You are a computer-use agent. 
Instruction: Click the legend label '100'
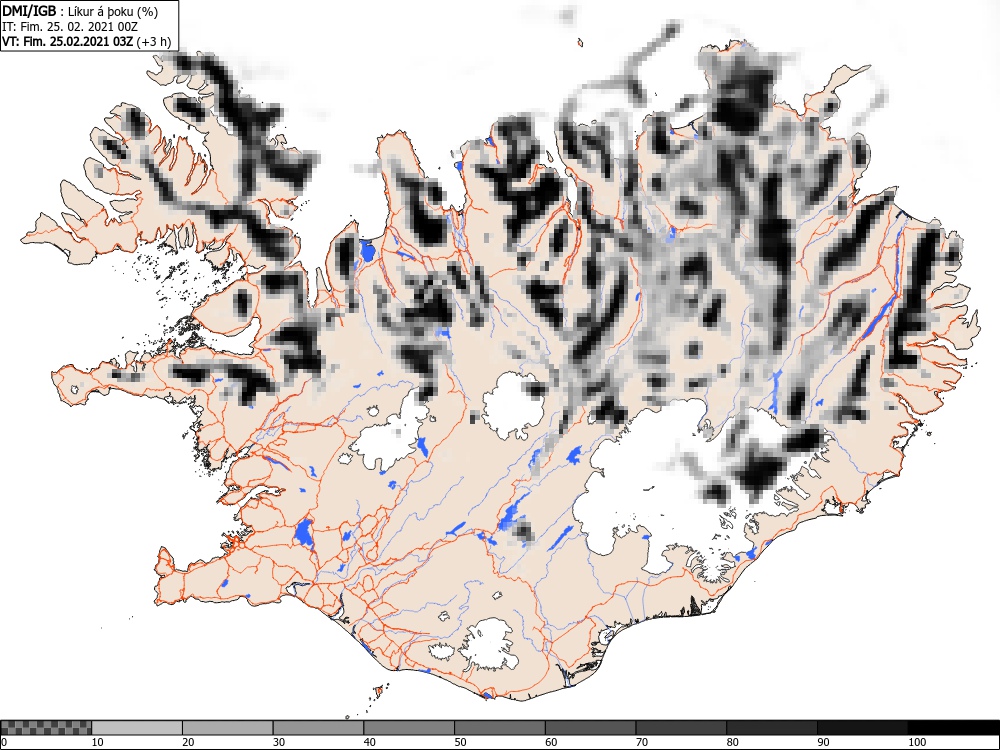(x=916, y=742)
